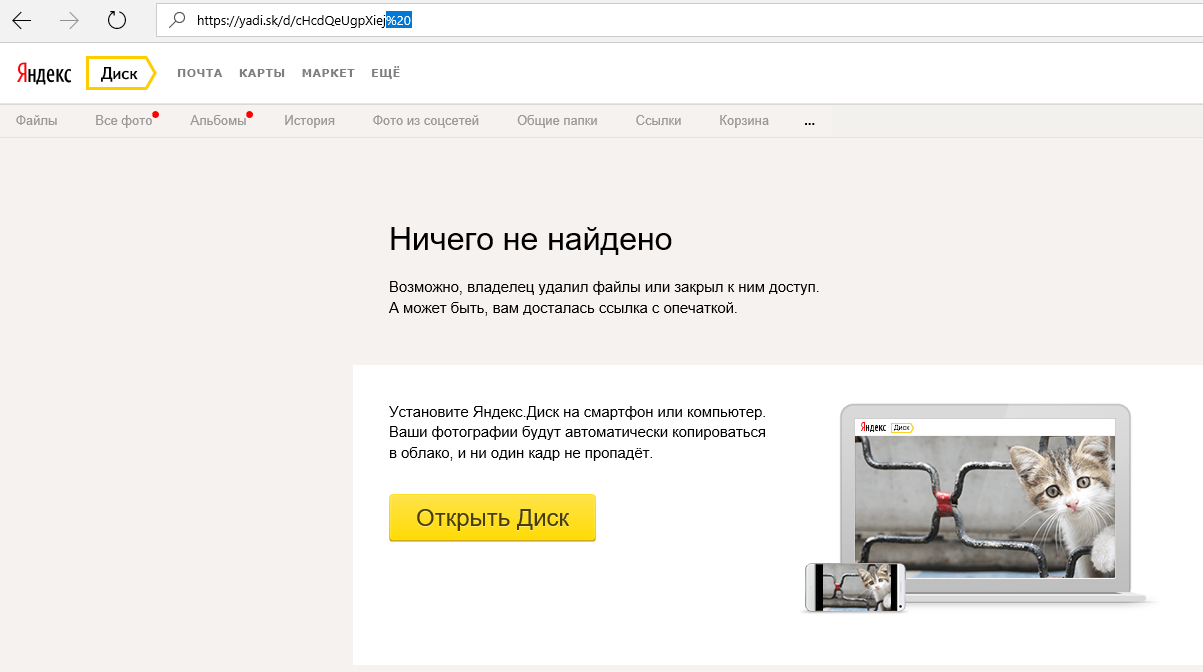Expand the ЕЩЁ services menu
1203x672 pixels.
point(385,73)
